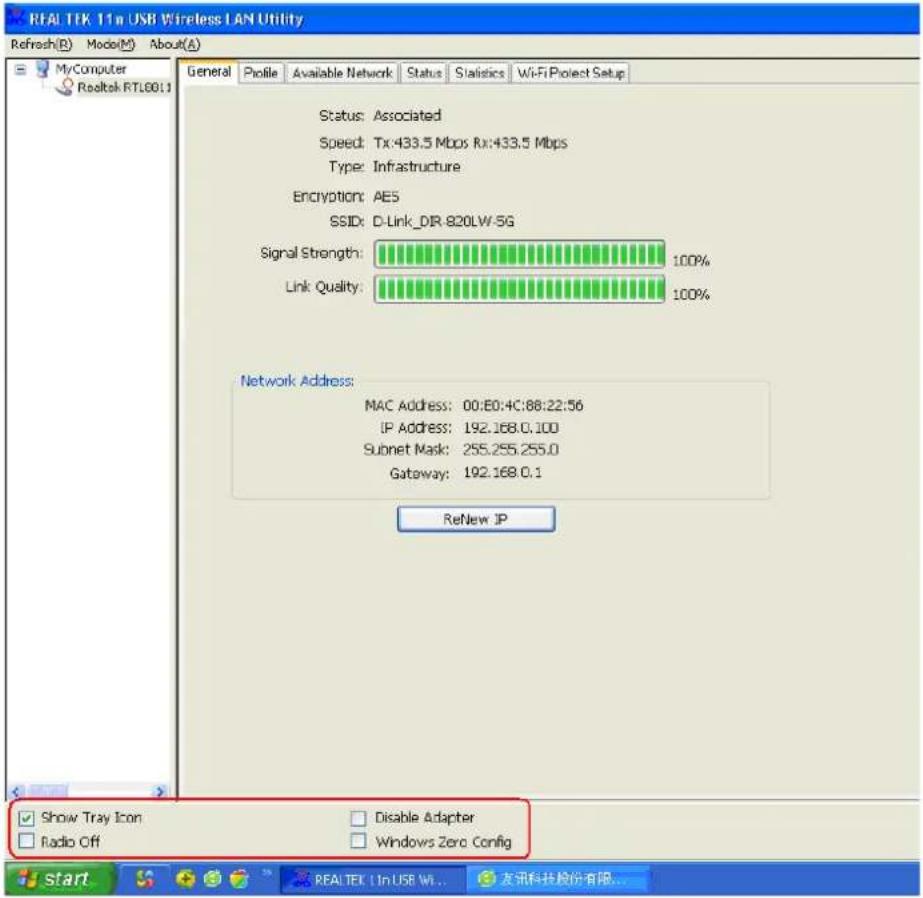
Task: Collapse the MyComputer tree node
Action: pyautogui.click(x=21, y=69)
